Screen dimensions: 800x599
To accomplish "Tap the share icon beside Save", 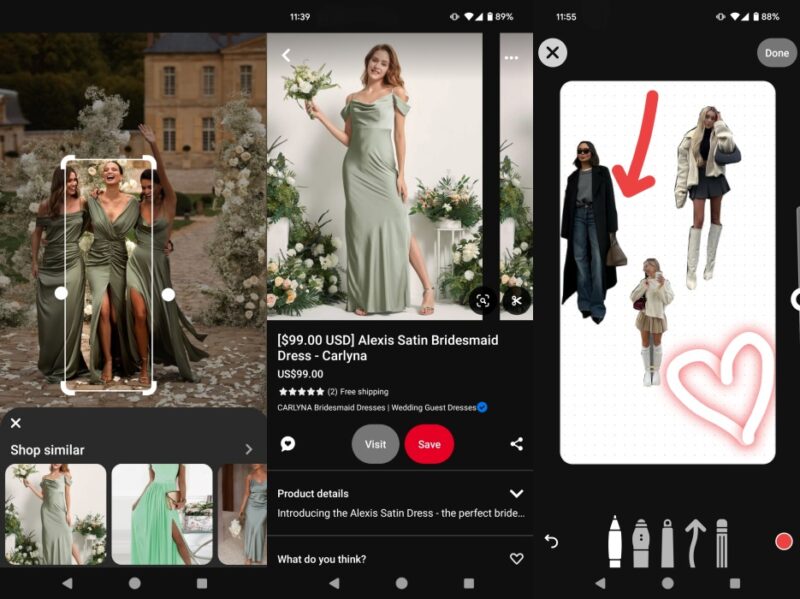I will point(516,444).
